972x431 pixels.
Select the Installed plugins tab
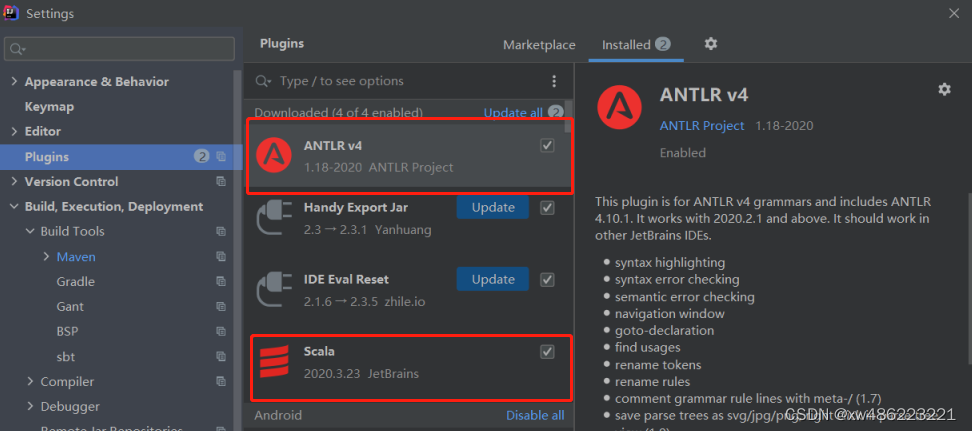click(626, 45)
